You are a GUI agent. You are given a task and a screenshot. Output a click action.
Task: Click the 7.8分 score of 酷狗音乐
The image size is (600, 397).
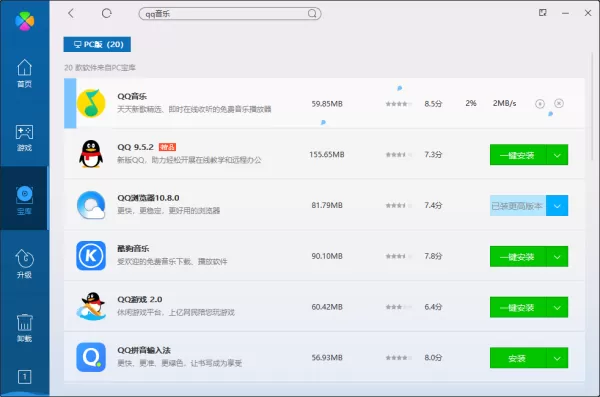(433, 256)
